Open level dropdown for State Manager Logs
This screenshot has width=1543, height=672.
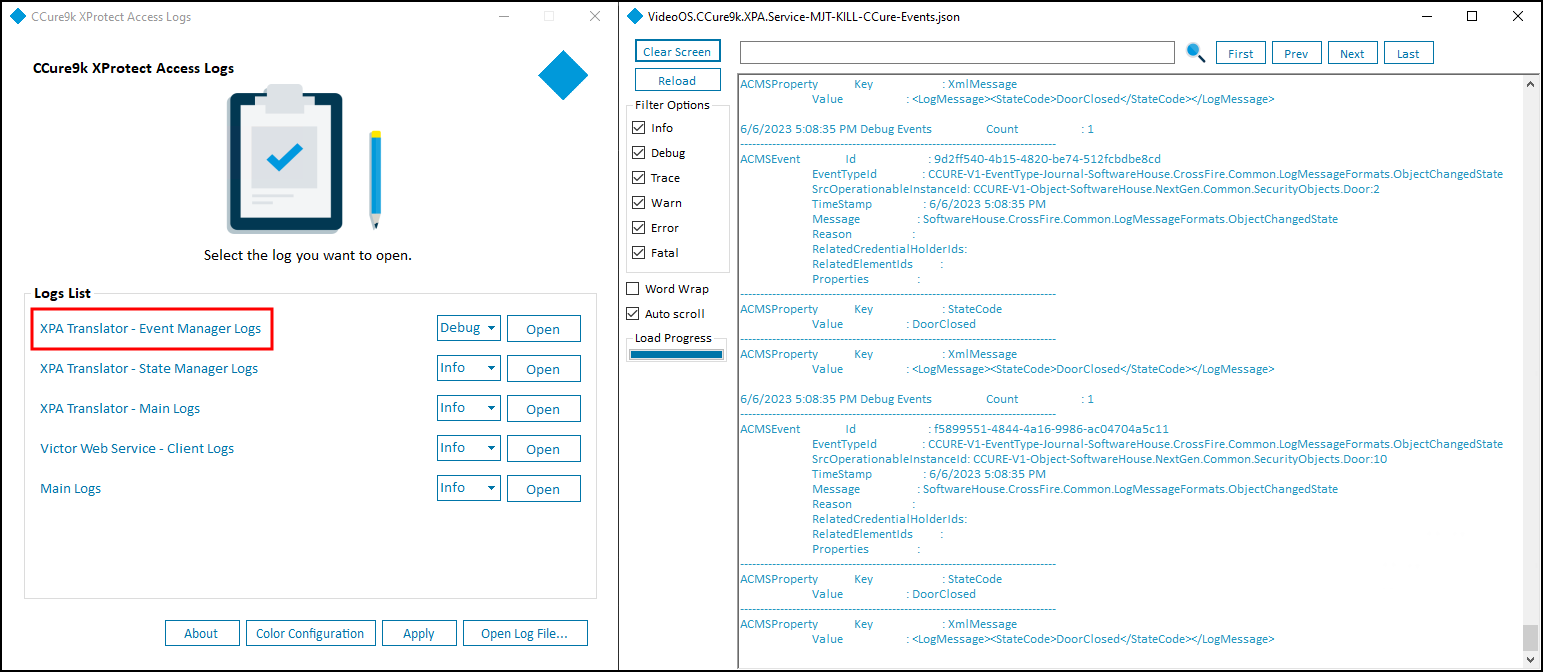[468, 368]
